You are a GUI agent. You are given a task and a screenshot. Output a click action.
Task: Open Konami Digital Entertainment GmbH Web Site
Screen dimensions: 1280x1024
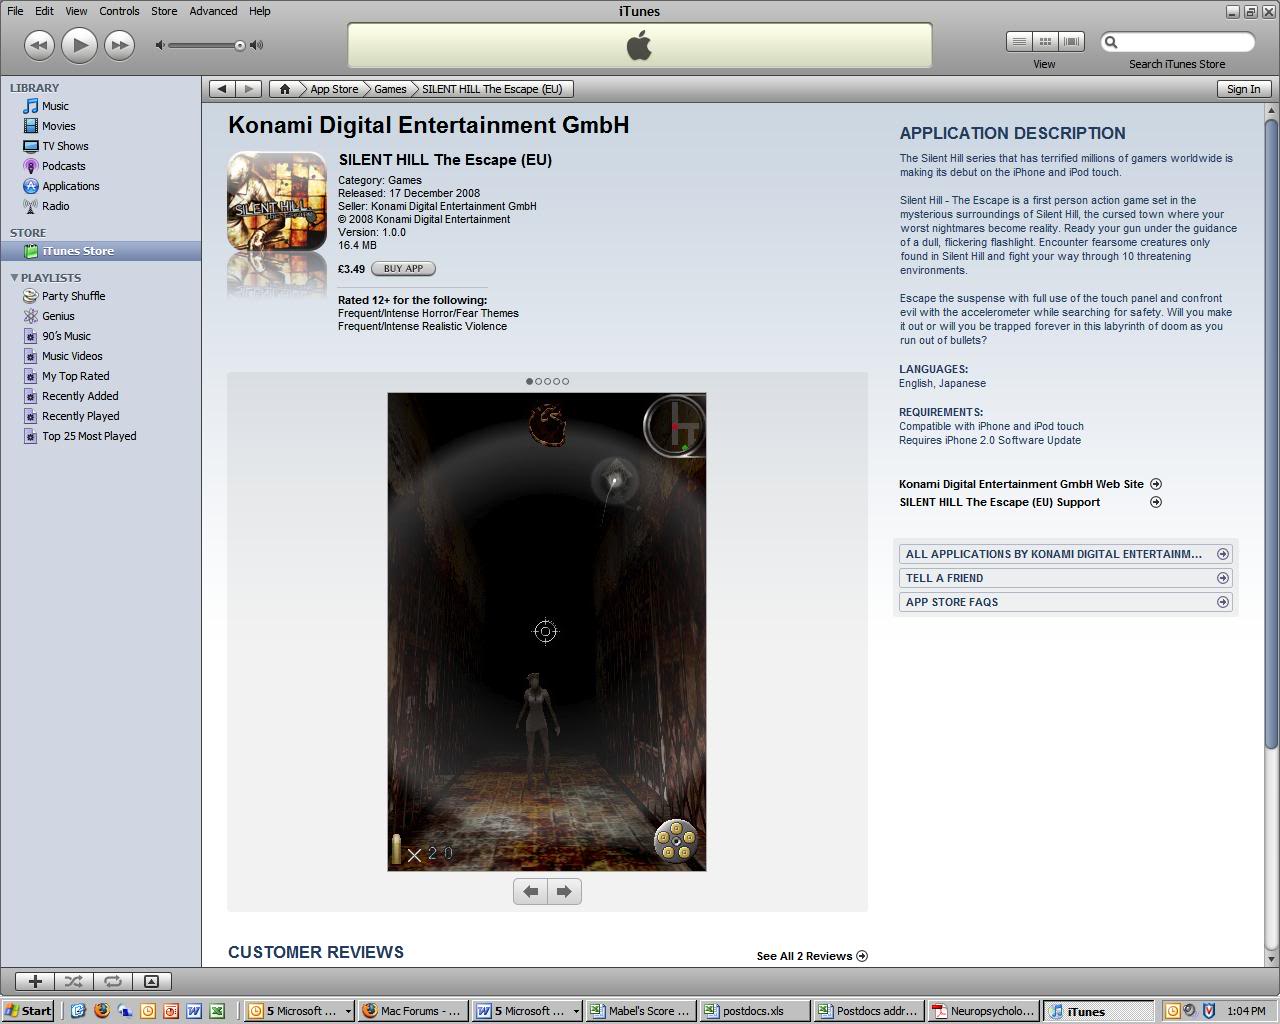pyautogui.click(x=1030, y=484)
